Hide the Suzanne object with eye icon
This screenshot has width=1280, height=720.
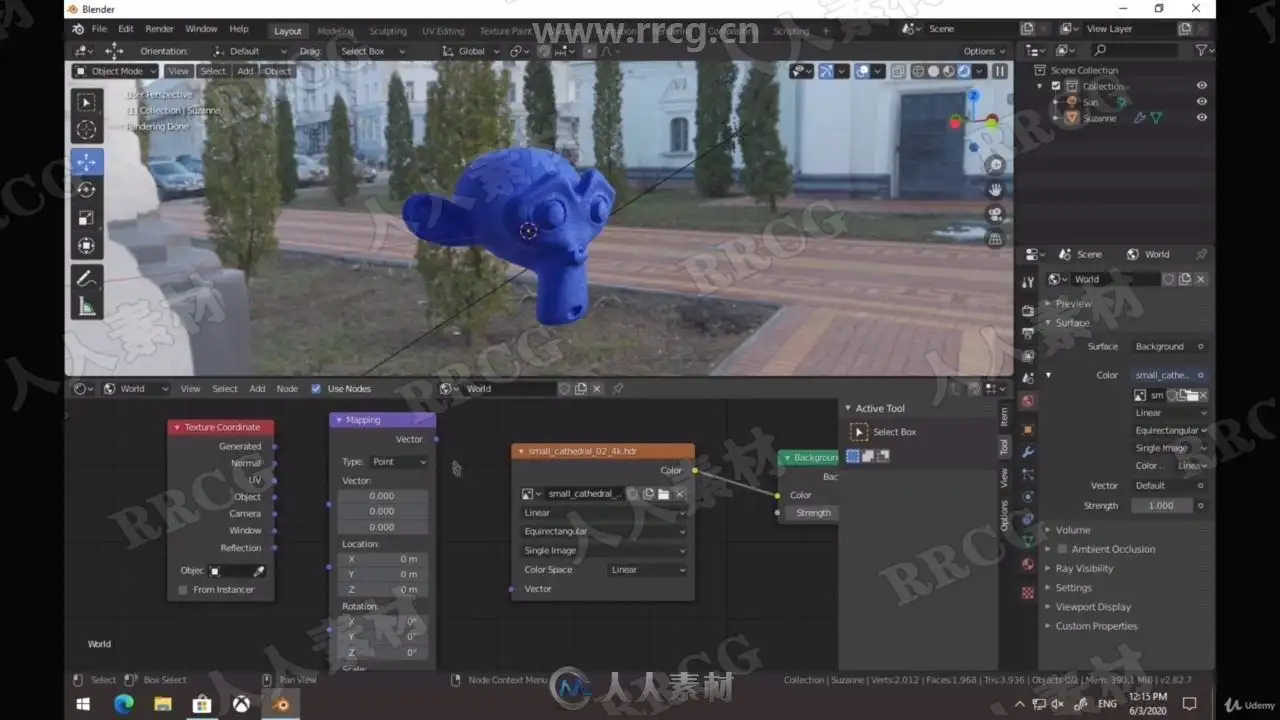point(1202,118)
